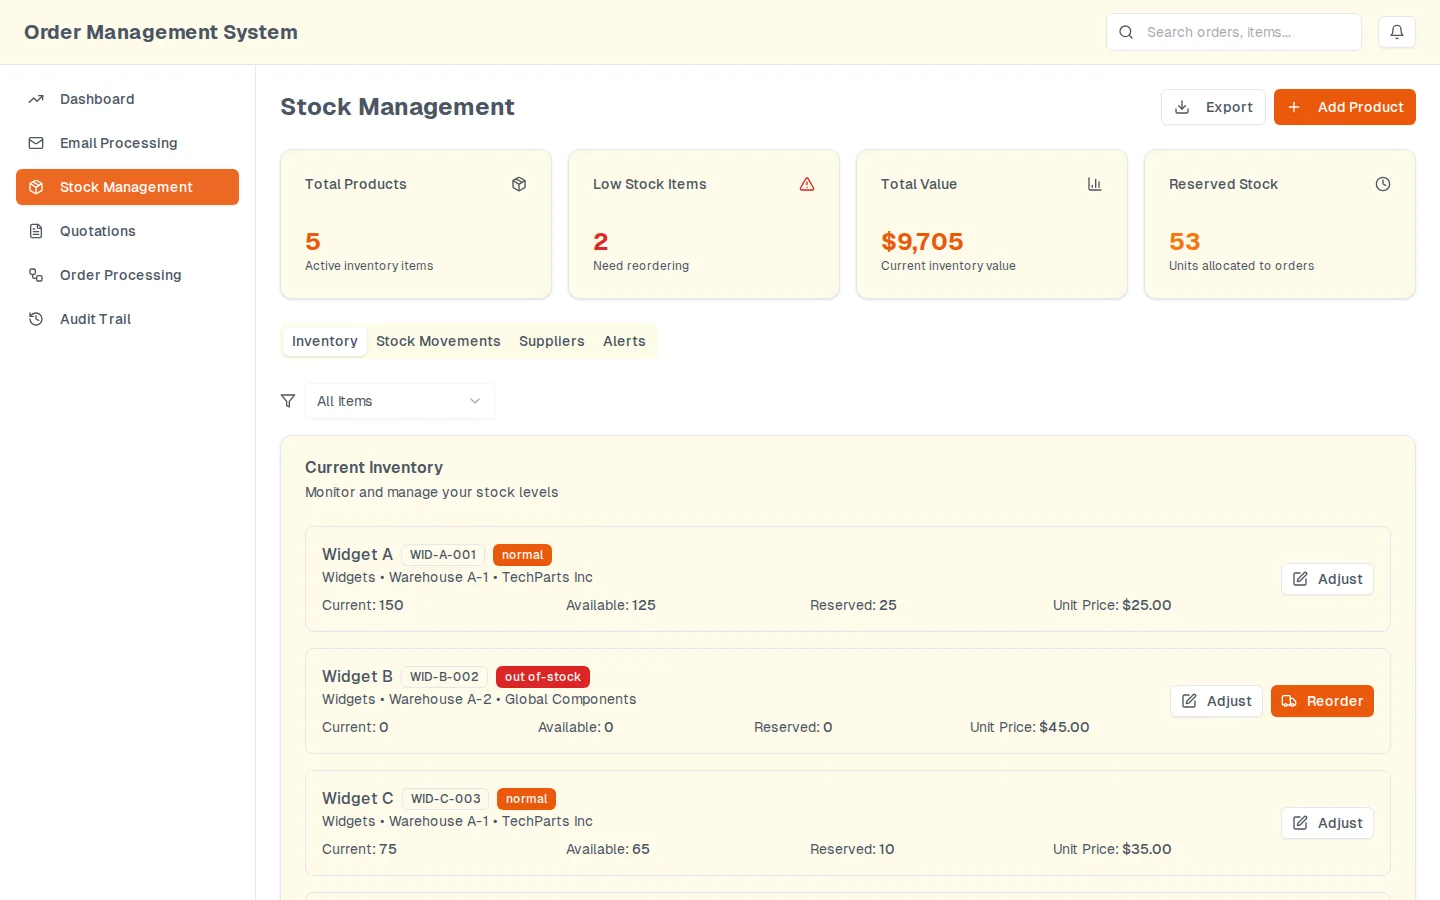
Task: Click Widget A normal status badge
Action: pyautogui.click(x=522, y=555)
